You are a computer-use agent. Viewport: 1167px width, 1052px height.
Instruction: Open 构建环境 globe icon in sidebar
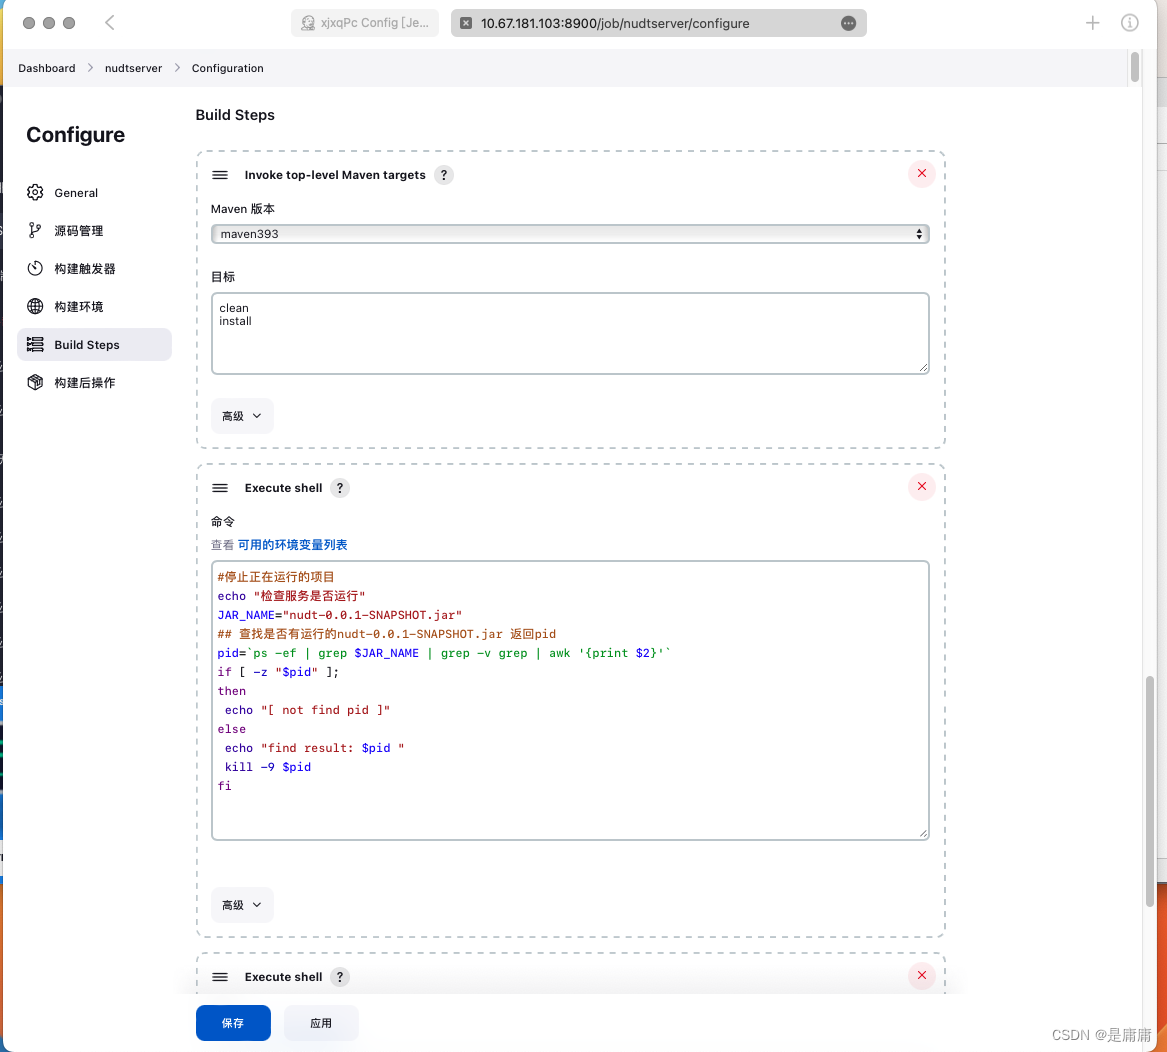[35, 306]
